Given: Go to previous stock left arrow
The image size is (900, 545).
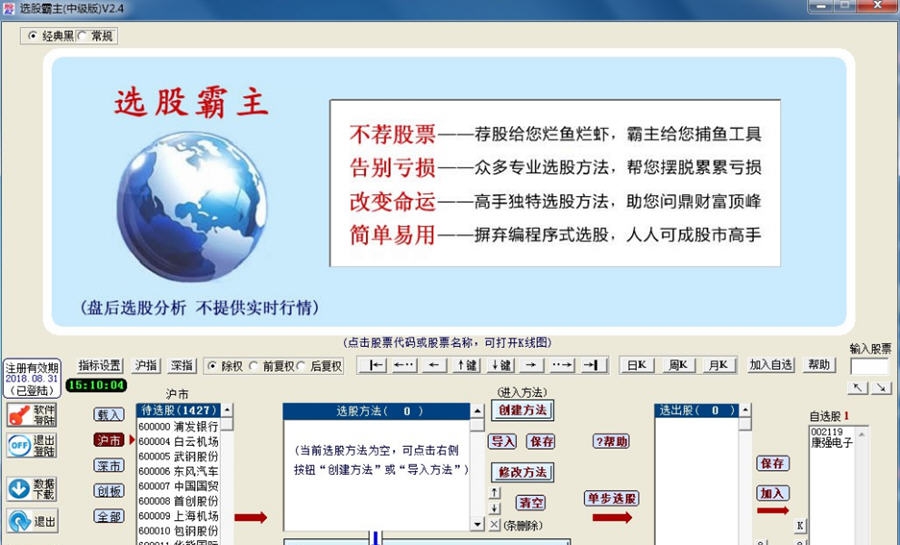Looking at the screenshot, I should coord(435,365).
